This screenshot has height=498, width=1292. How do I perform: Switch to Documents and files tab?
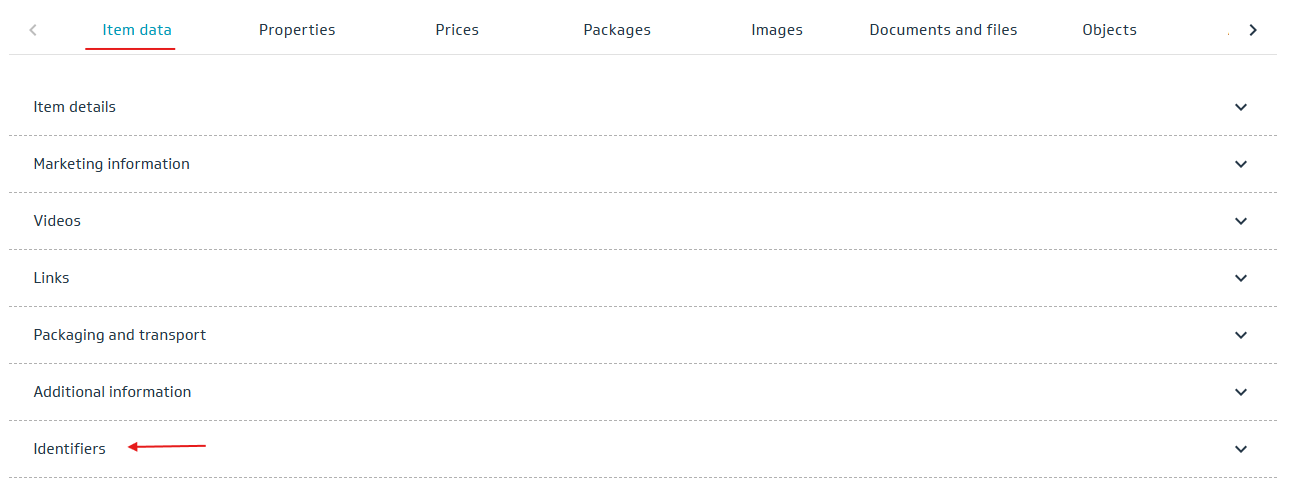pyautogui.click(x=943, y=30)
